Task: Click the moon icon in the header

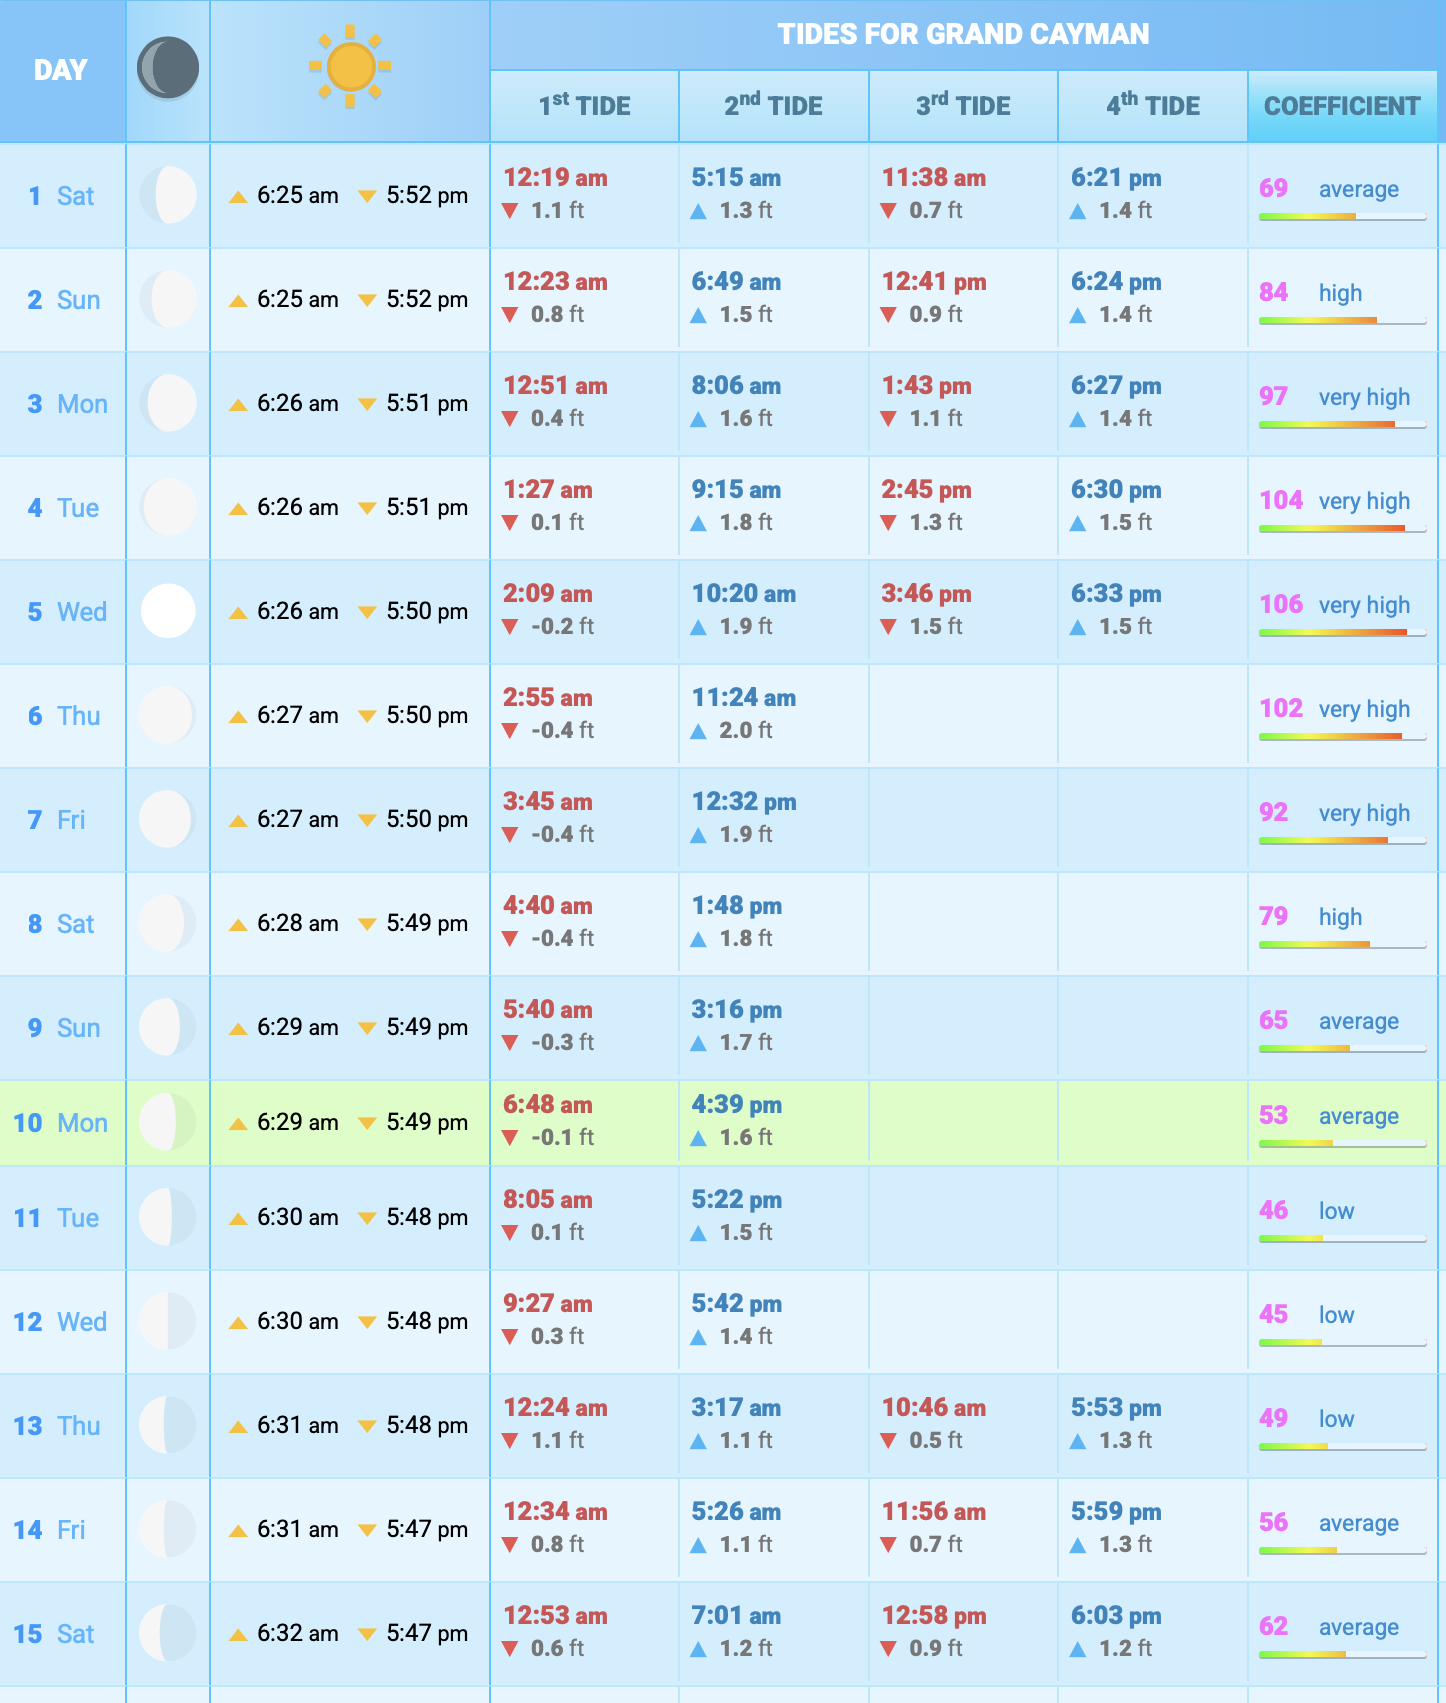Action: tap(167, 69)
